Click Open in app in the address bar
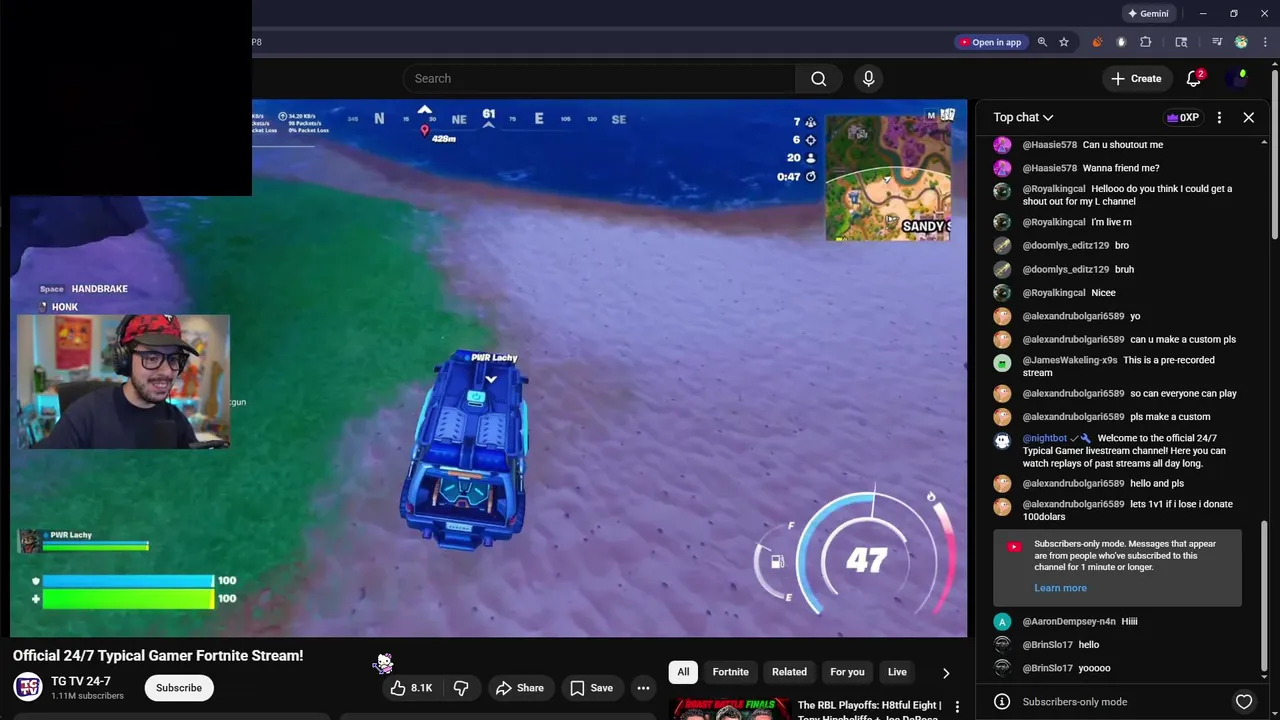Image resolution: width=1280 pixels, height=720 pixels. click(990, 42)
